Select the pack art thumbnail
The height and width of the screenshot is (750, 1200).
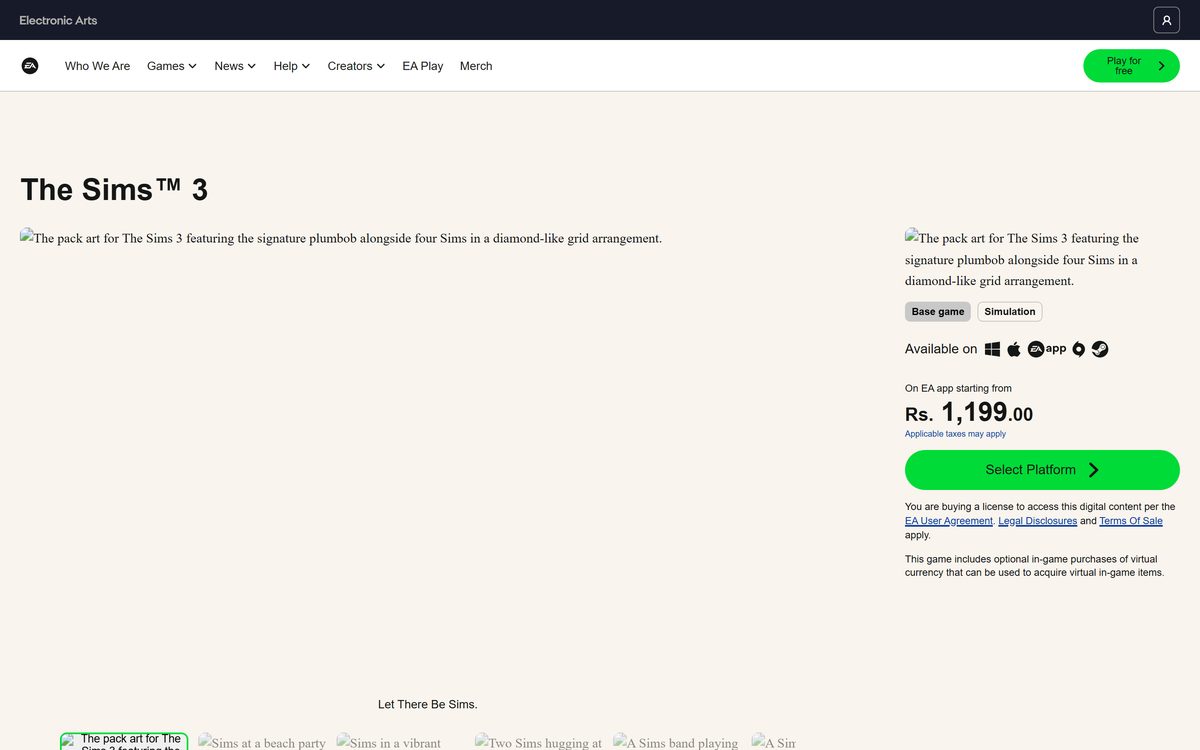(x=124, y=742)
